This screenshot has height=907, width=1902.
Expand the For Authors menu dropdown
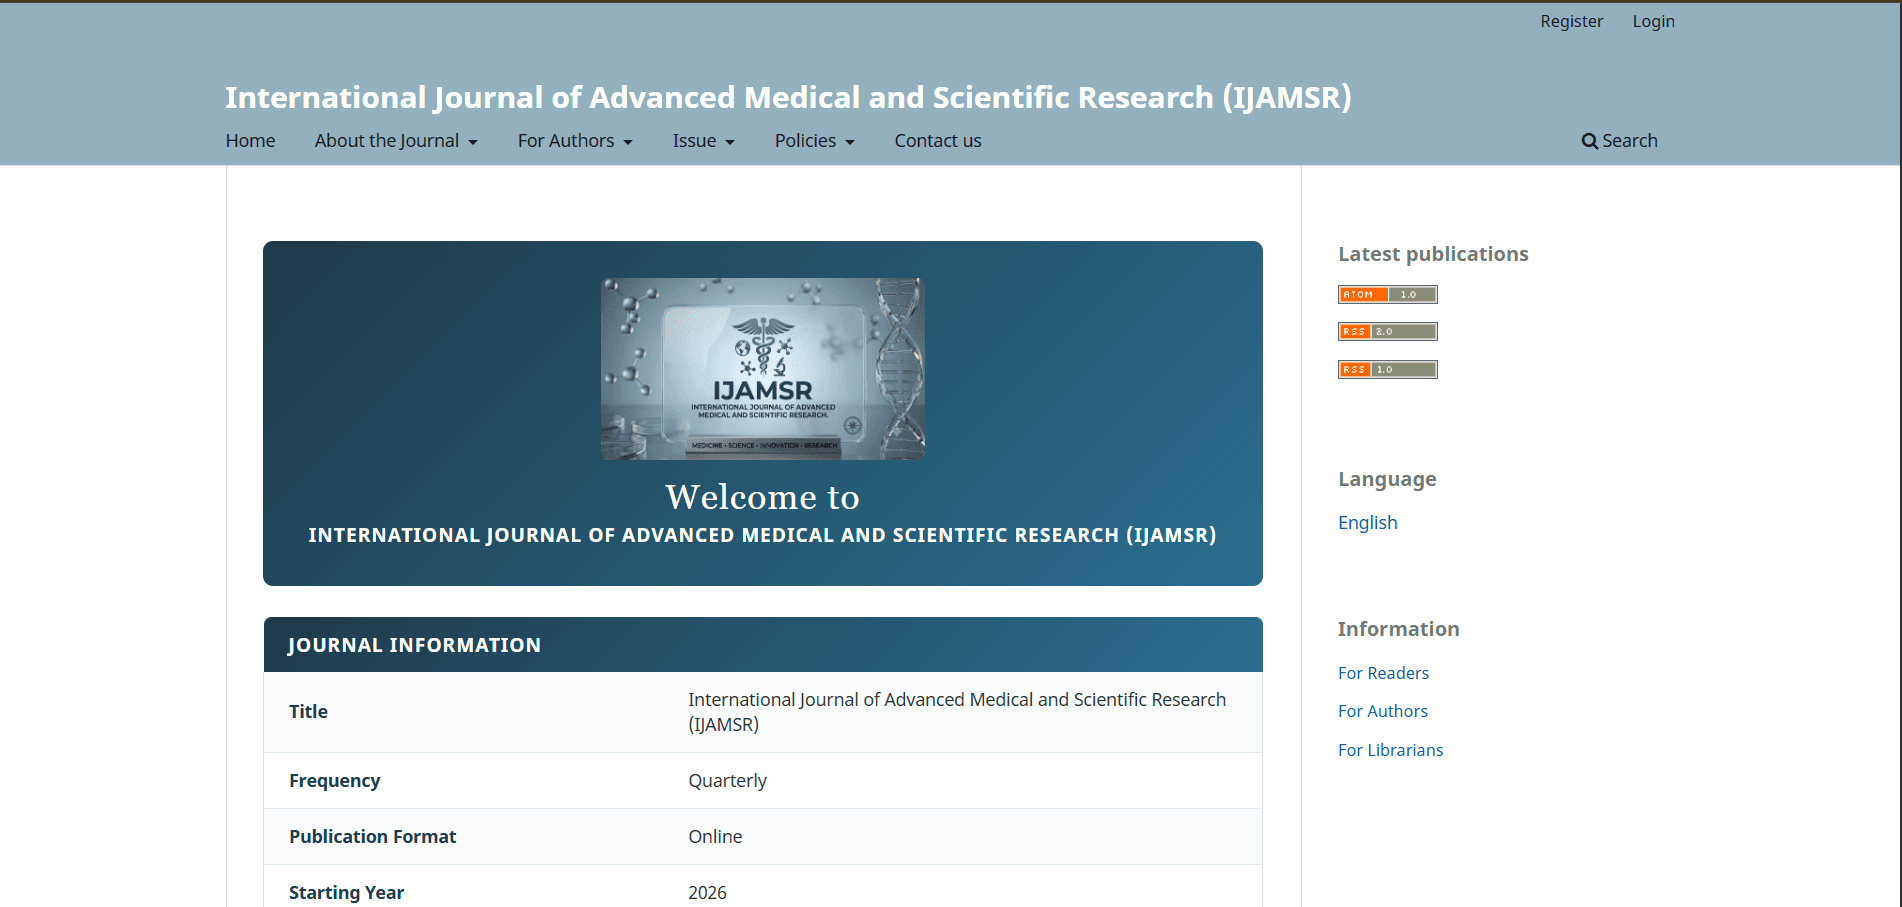click(575, 141)
